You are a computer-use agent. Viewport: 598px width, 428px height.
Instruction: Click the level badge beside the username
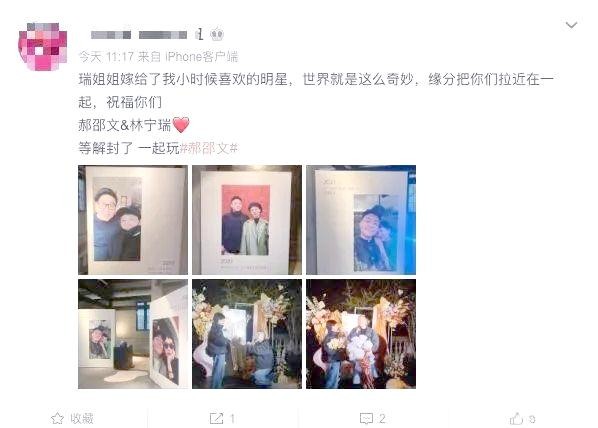tap(199, 34)
